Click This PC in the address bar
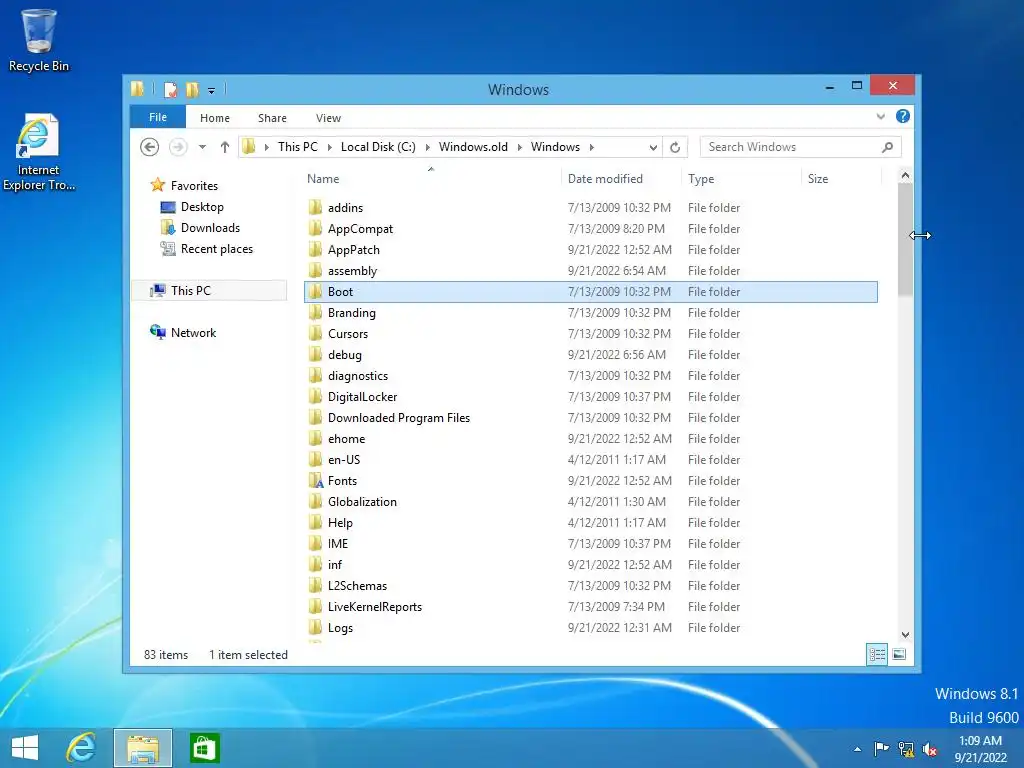The height and width of the screenshot is (768, 1024). pyautogui.click(x=298, y=147)
